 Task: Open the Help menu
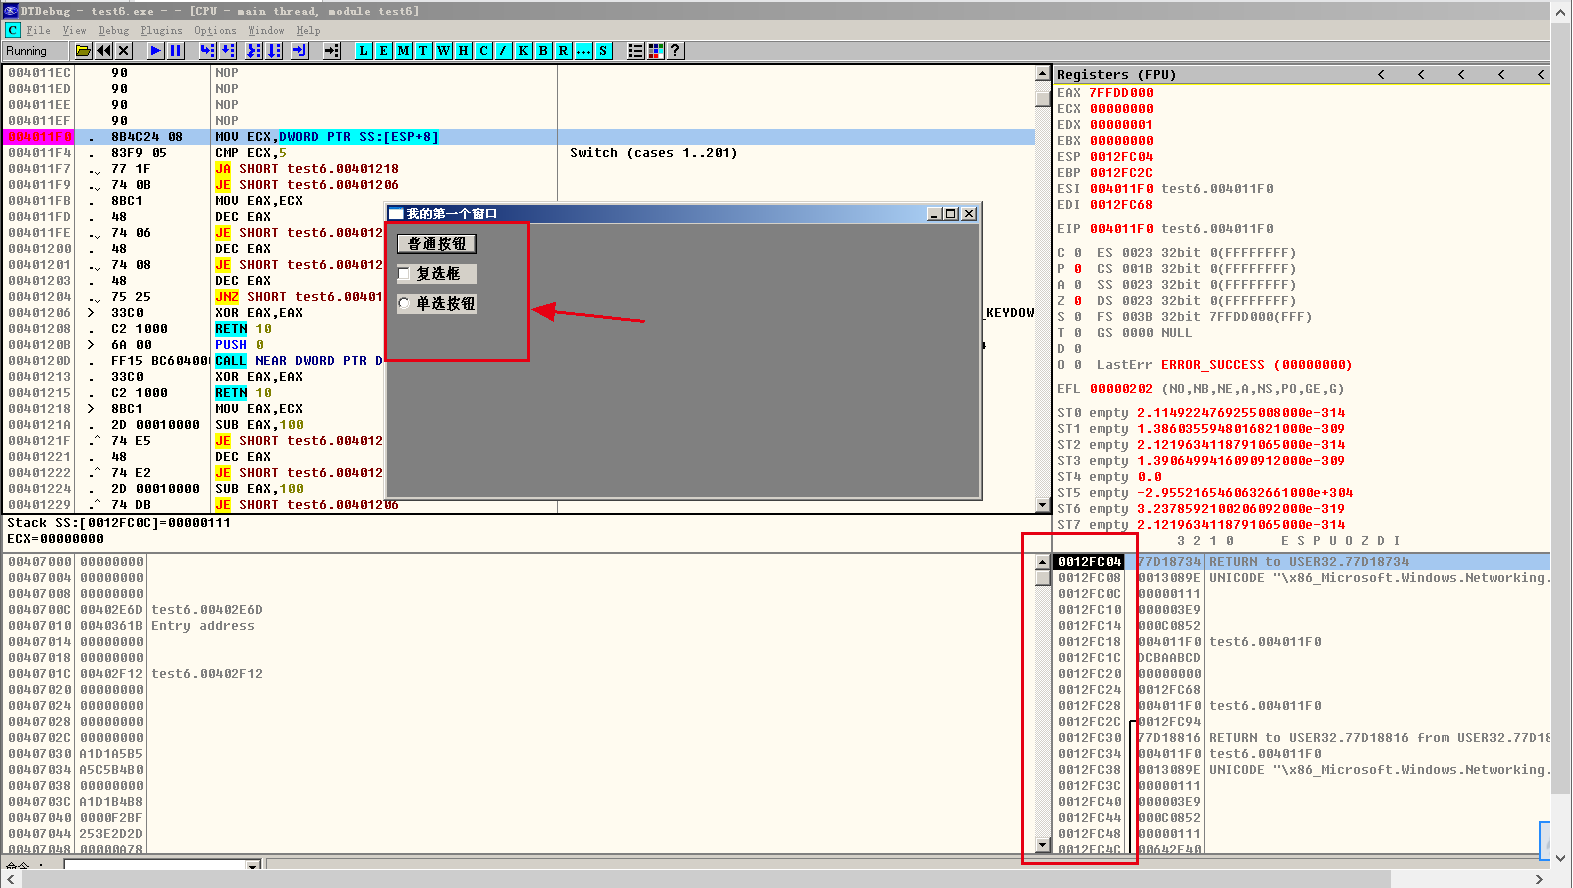[308, 31]
